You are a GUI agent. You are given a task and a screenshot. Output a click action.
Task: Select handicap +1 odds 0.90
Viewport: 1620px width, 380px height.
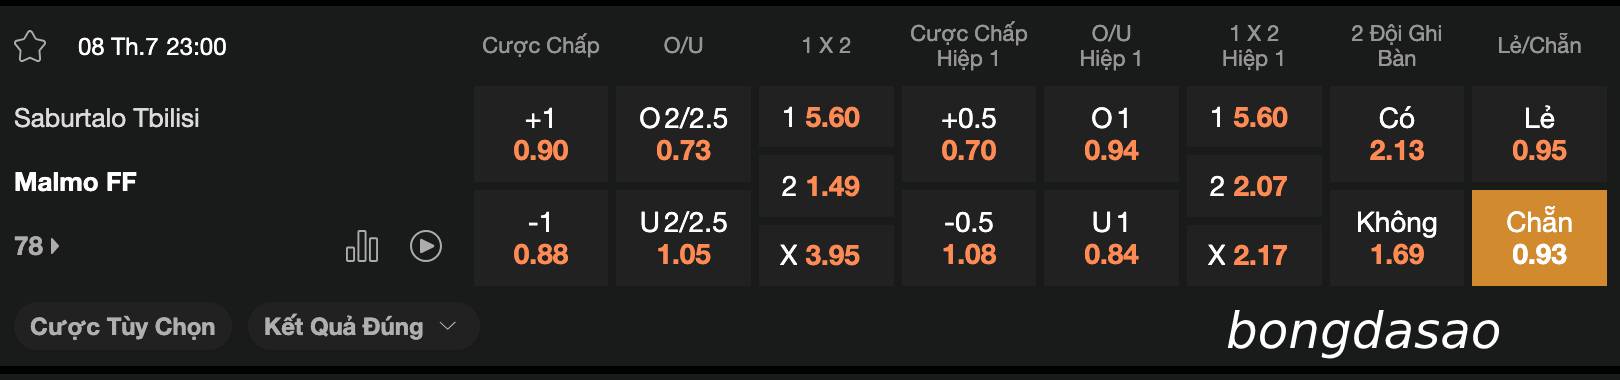tap(541, 134)
